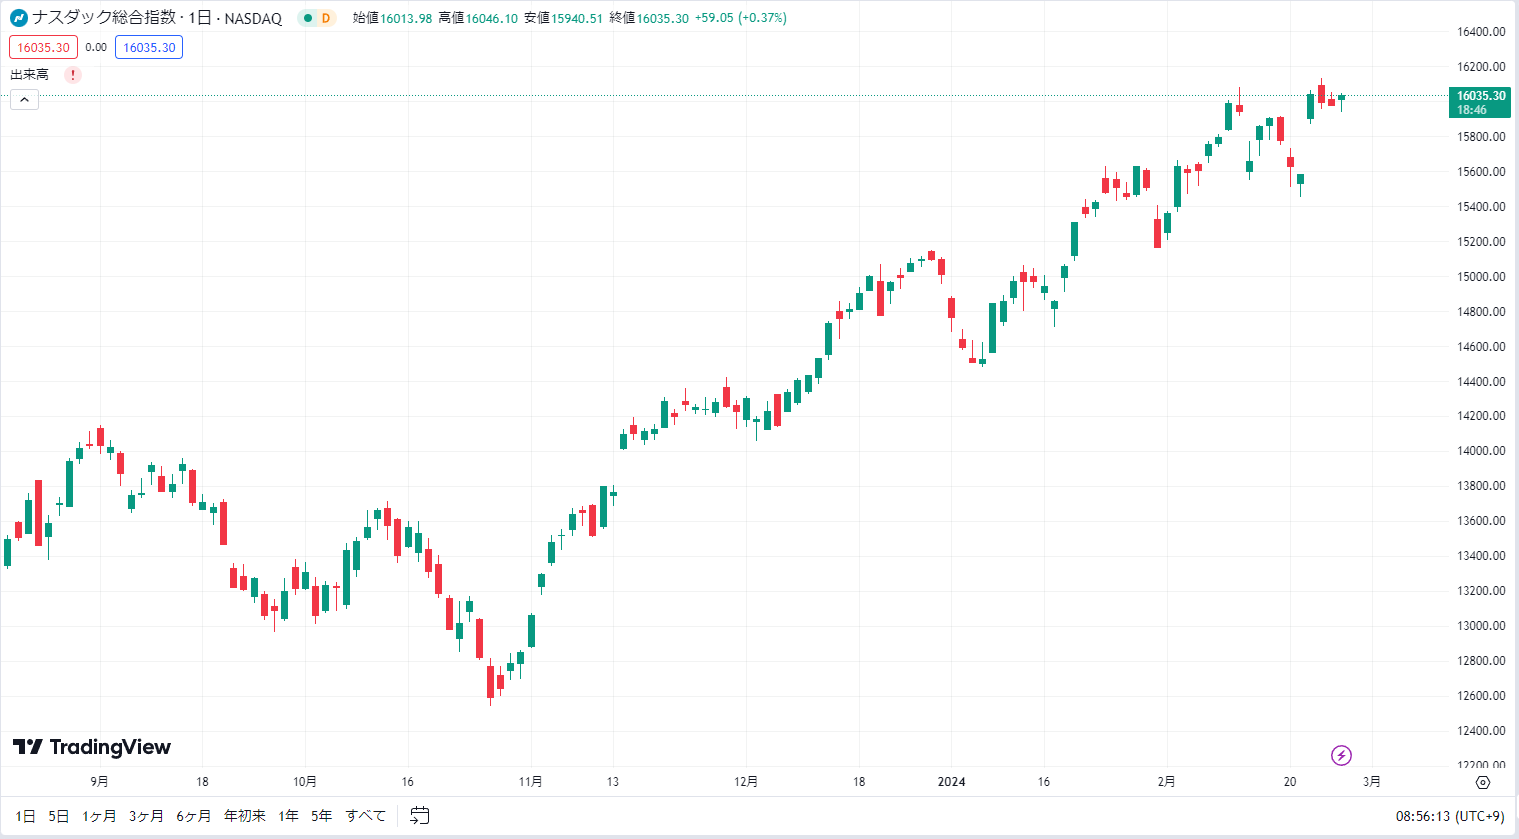1519x839 pixels.
Task: Click the 15000.00 price axis label
Action: [x=1481, y=277]
